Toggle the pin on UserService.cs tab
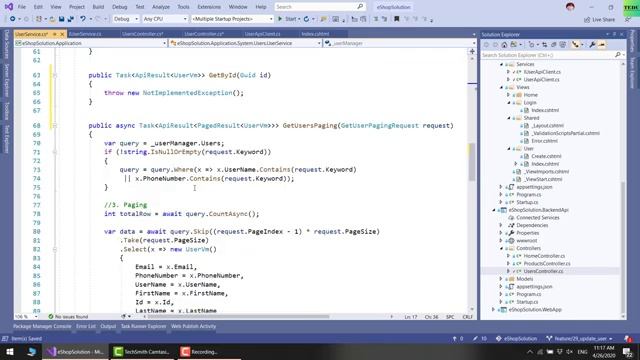The width and height of the screenshot is (640, 360). pos(55,34)
